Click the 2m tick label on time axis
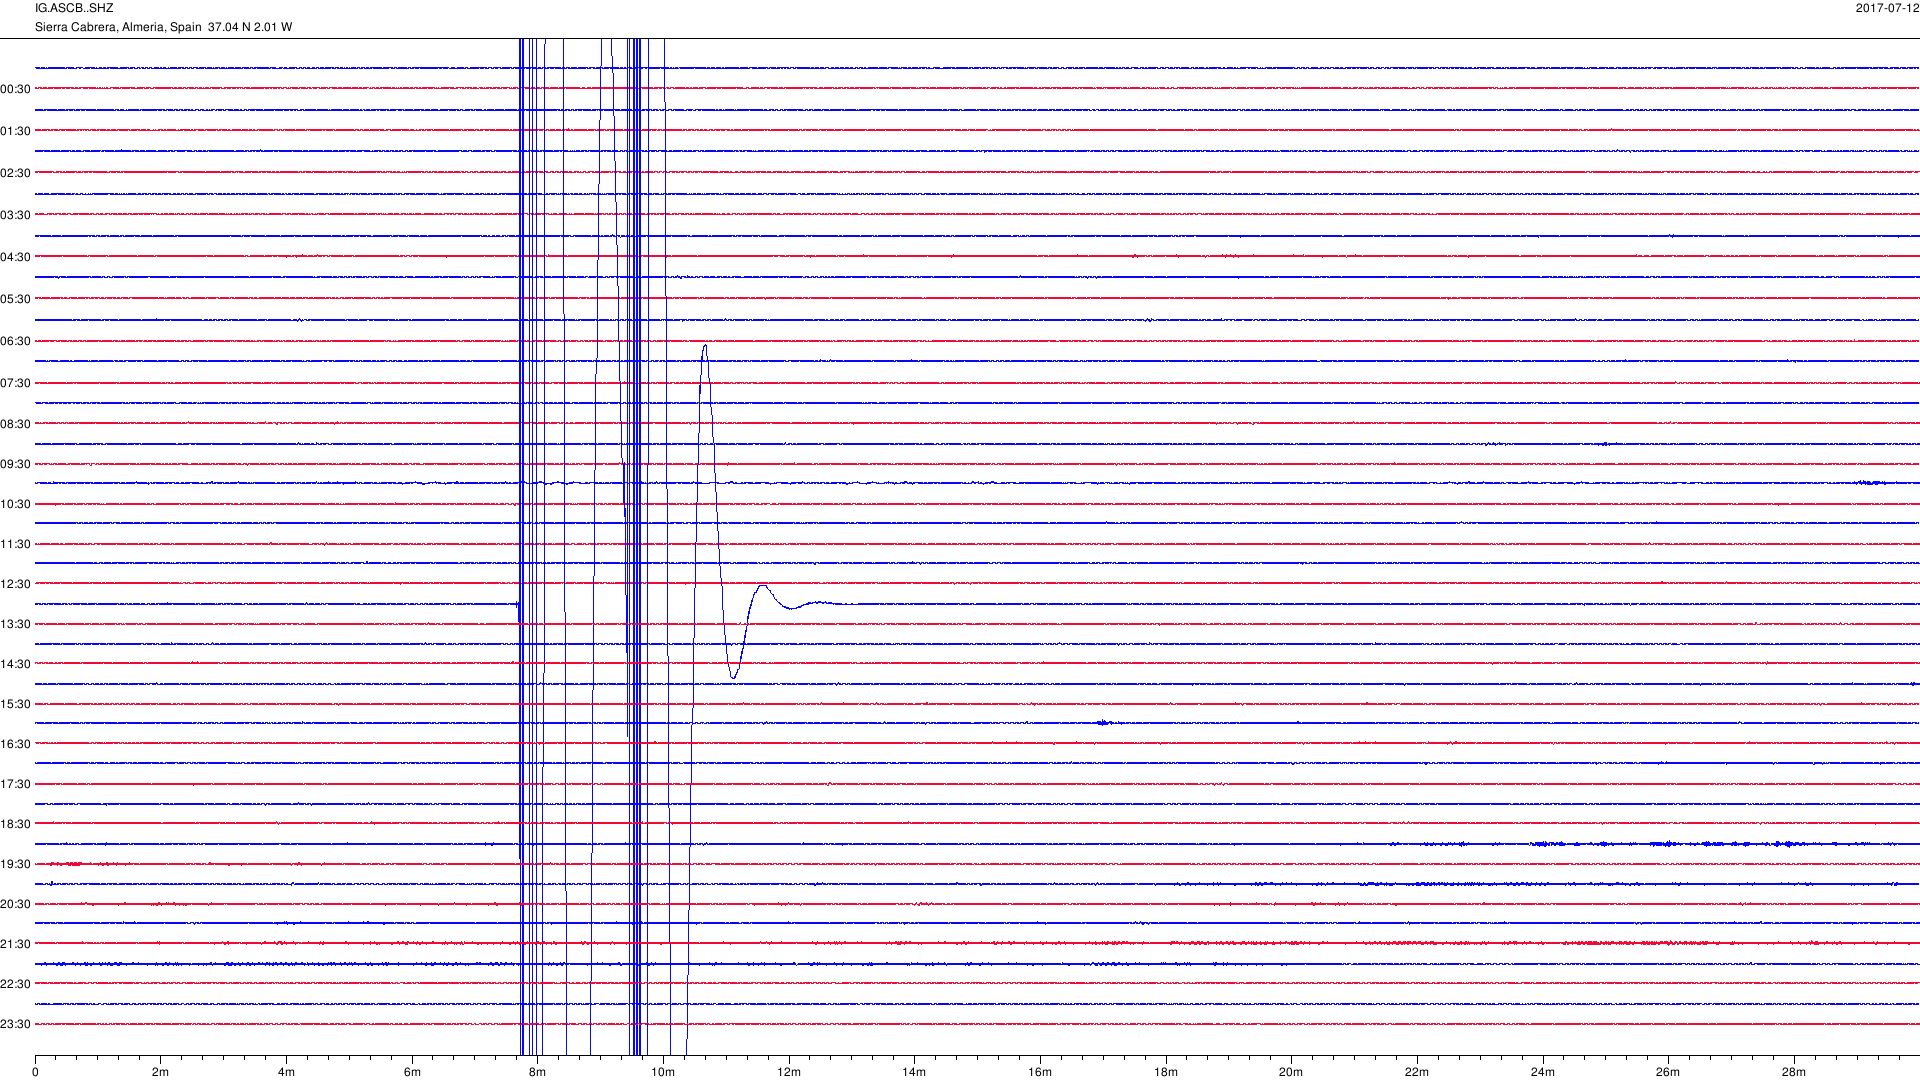The height and width of the screenshot is (1080, 1920). (161, 1072)
